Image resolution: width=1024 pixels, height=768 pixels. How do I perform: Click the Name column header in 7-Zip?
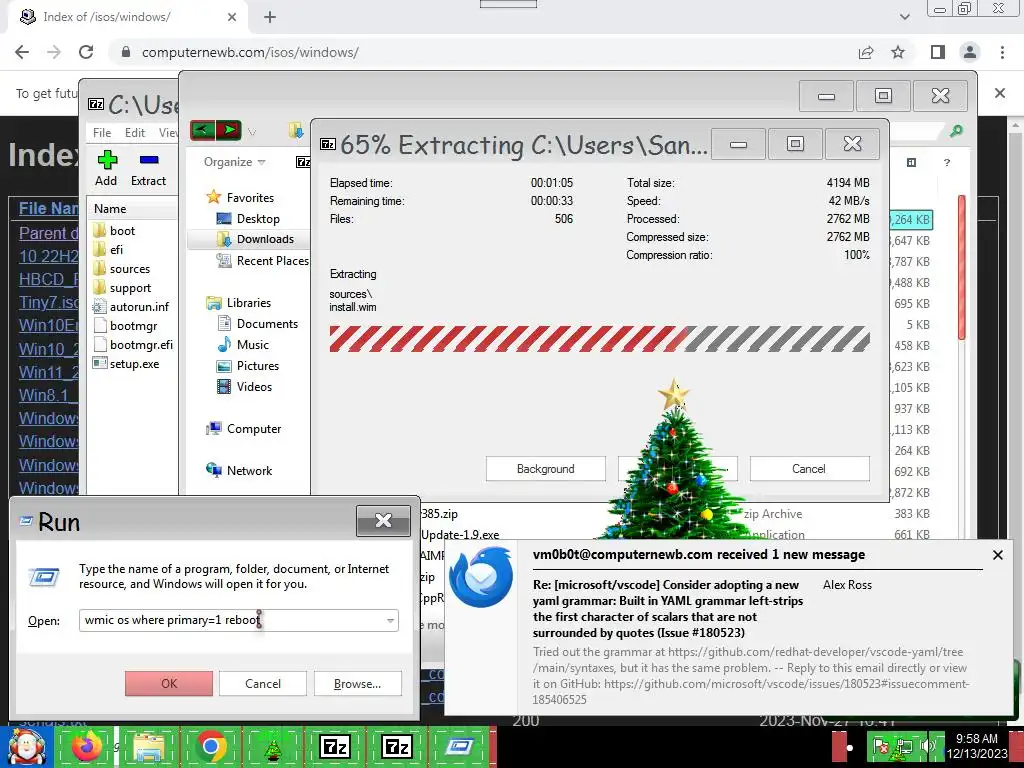tap(110, 209)
